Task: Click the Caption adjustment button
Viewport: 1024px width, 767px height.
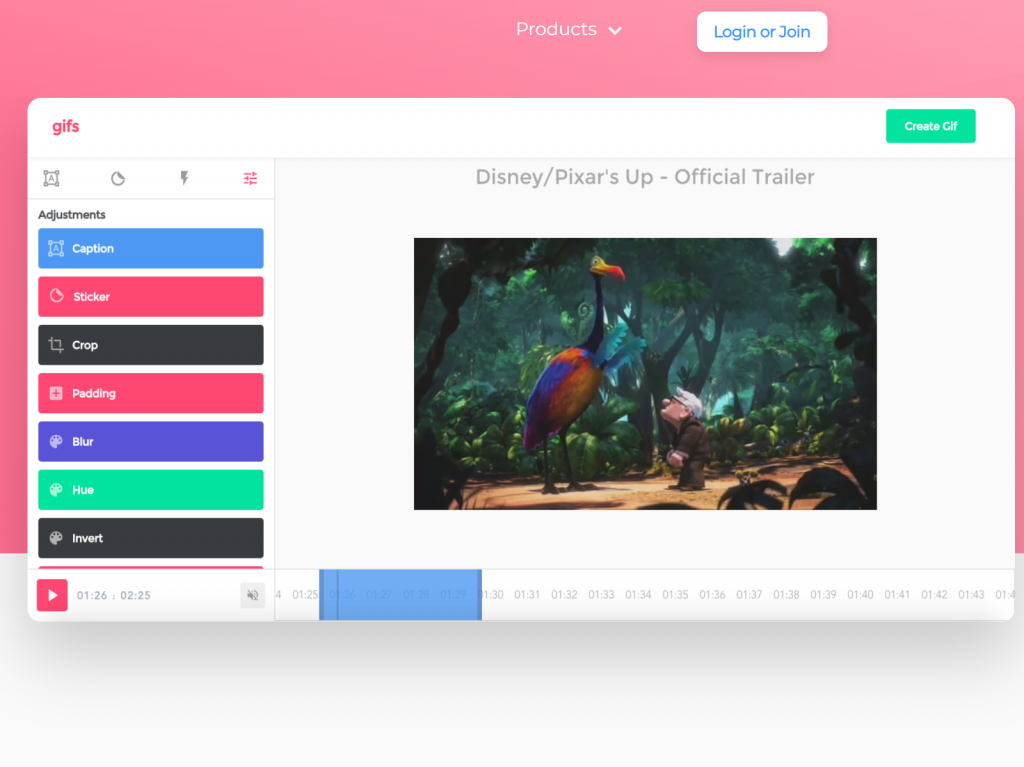Action: 151,248
